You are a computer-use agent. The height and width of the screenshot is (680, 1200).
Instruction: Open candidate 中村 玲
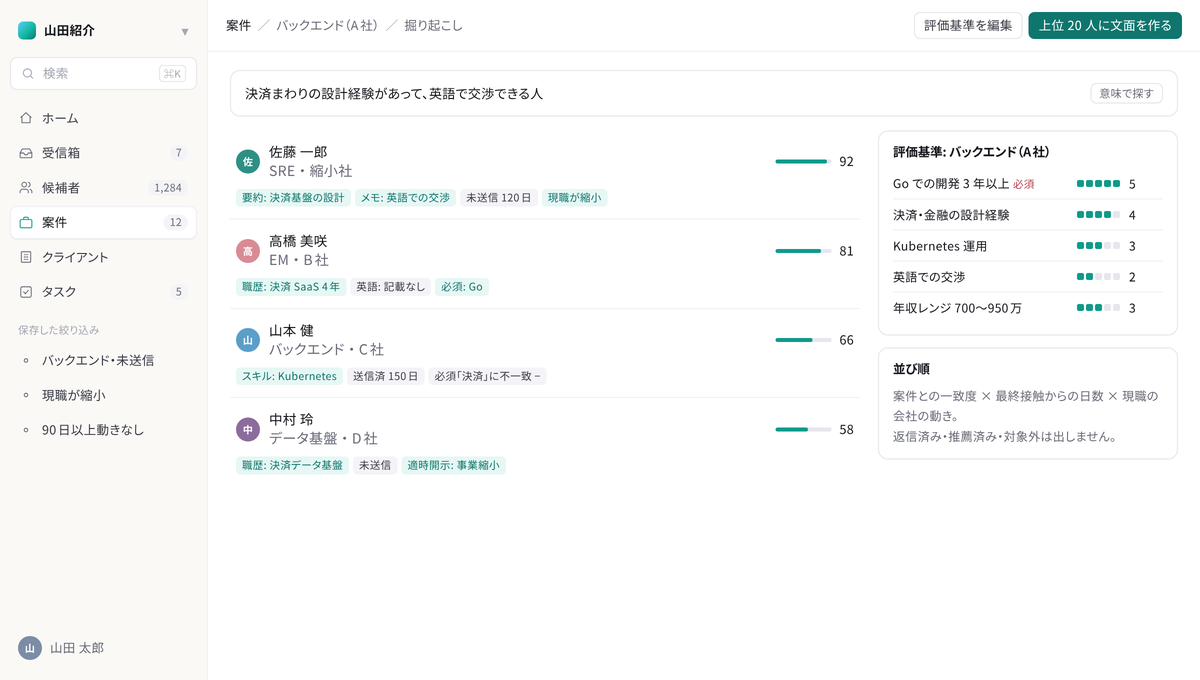coord(545,442)
